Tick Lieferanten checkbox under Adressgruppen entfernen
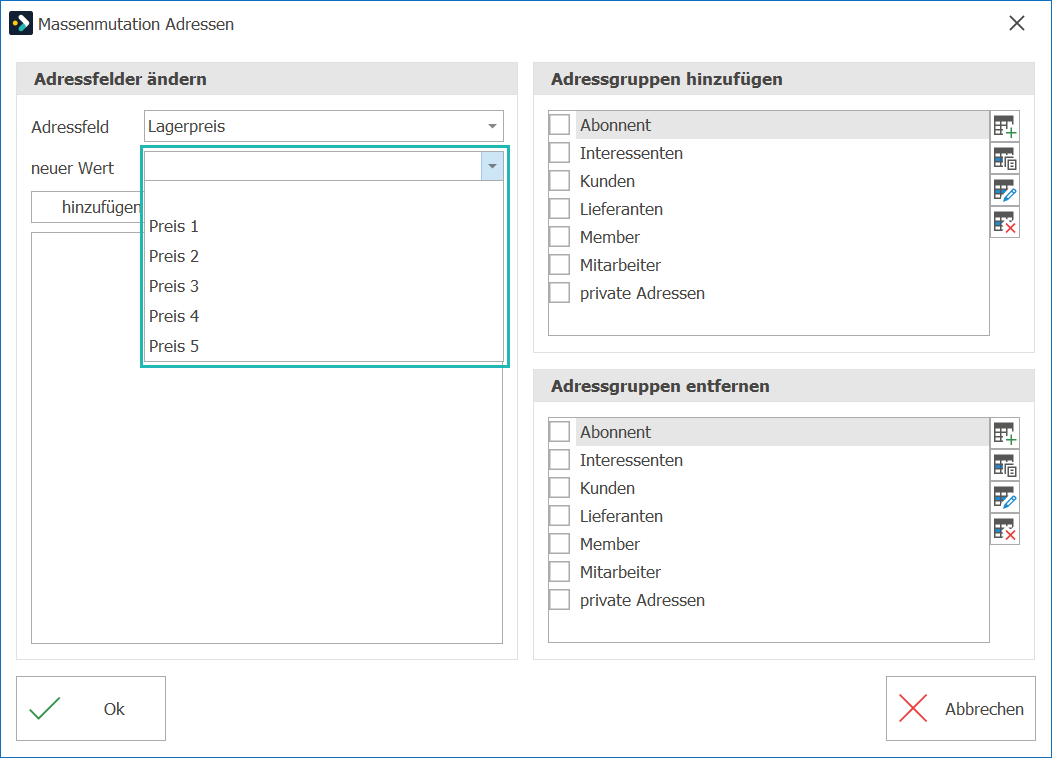Viewport: 1052px width, 758px height. (560, 516)
